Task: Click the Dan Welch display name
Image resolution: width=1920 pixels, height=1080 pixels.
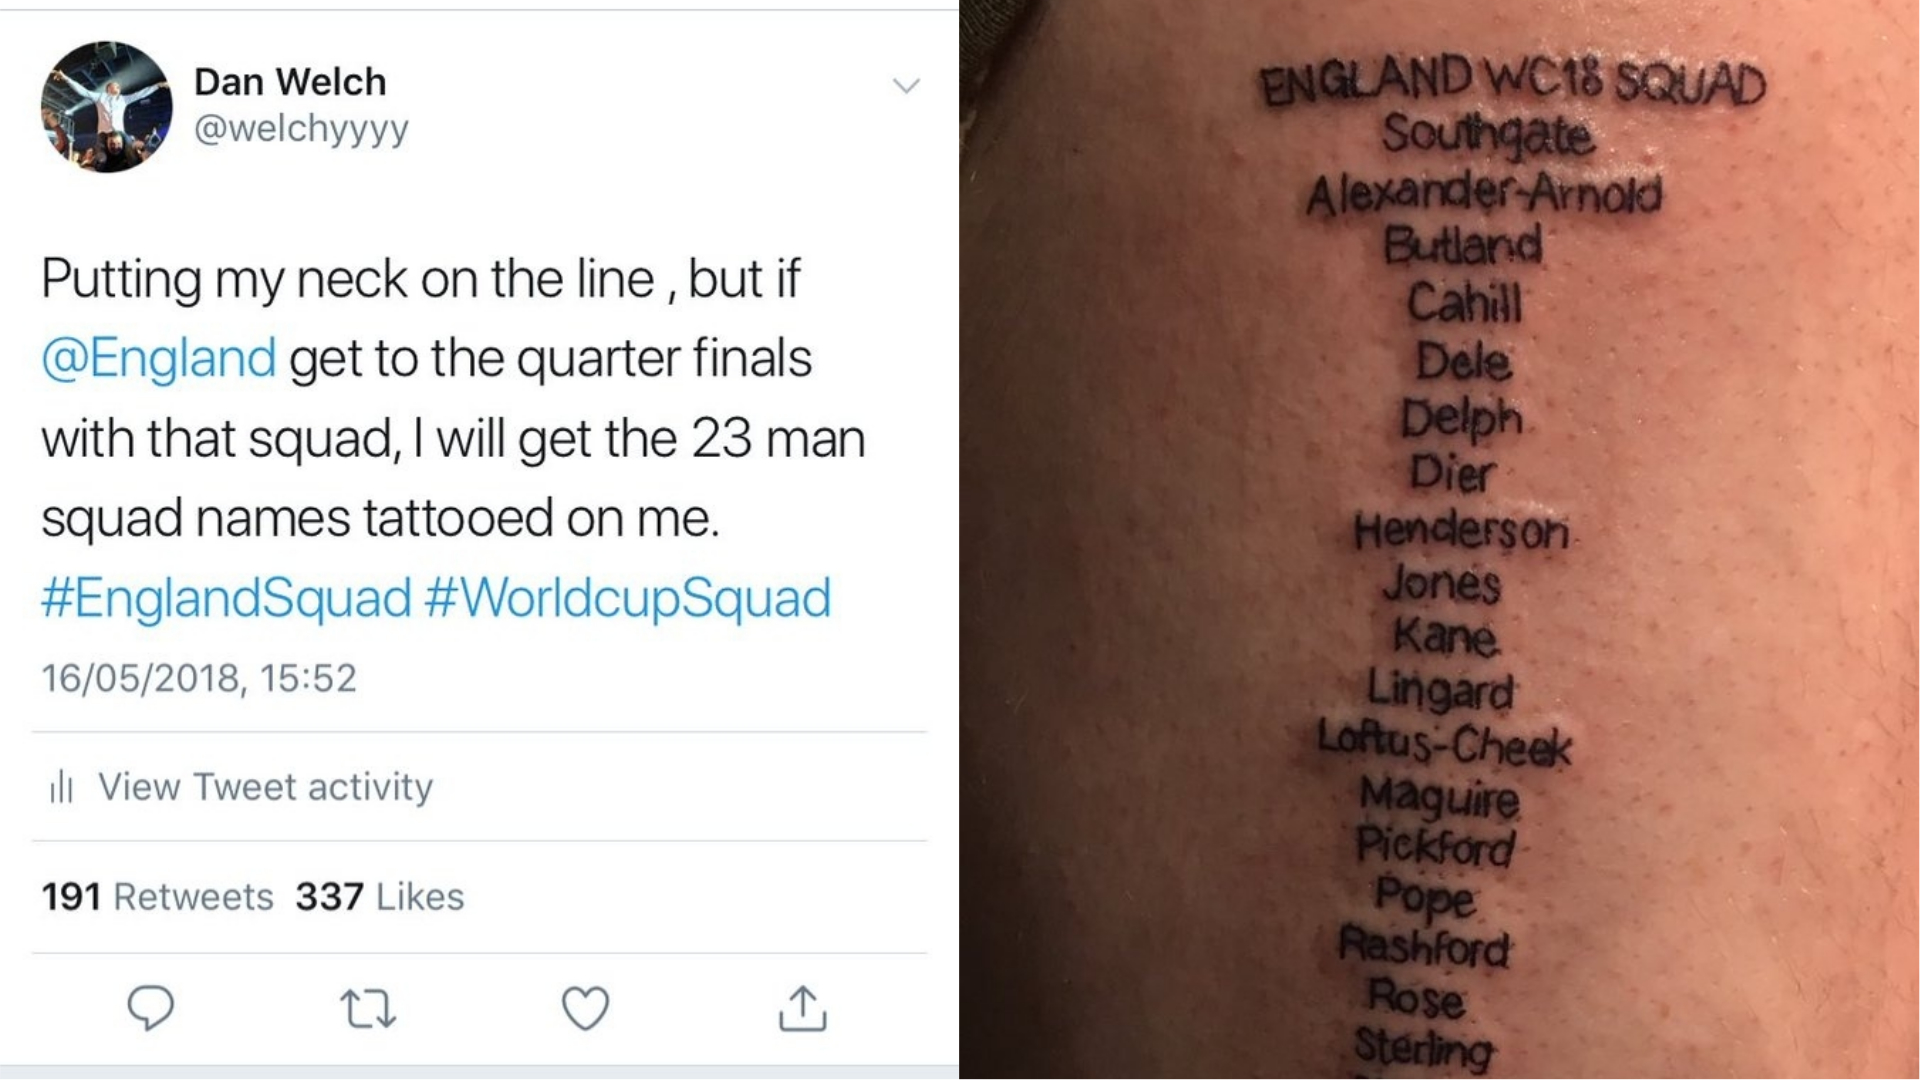Action: [x=290, y=82]
